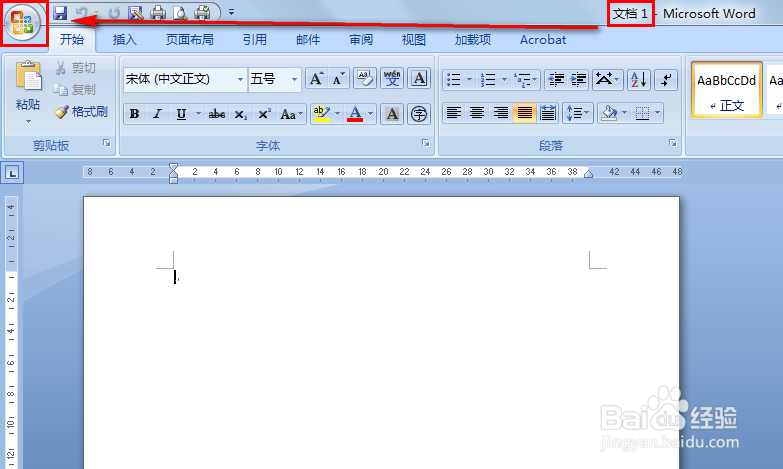Screen dimensions: 783x469
Task: Click the Character Border icon
Action: tap(419, 79)
